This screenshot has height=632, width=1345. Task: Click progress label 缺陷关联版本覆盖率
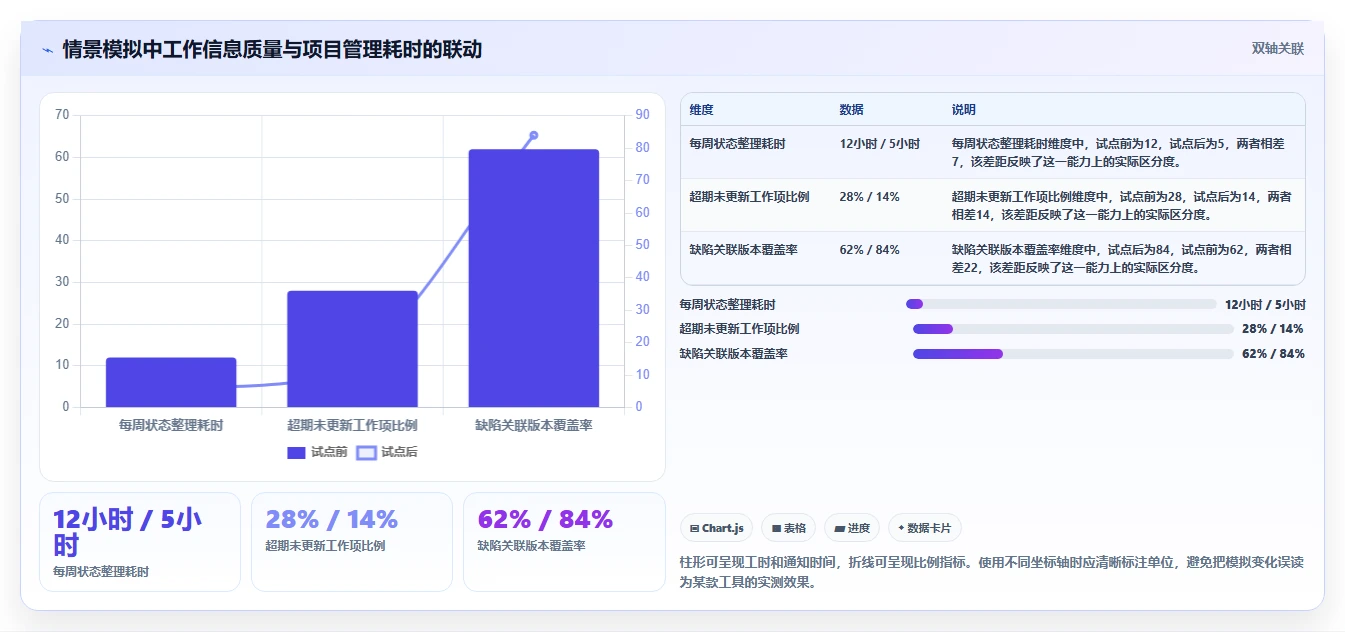click(x=733, y=354)
